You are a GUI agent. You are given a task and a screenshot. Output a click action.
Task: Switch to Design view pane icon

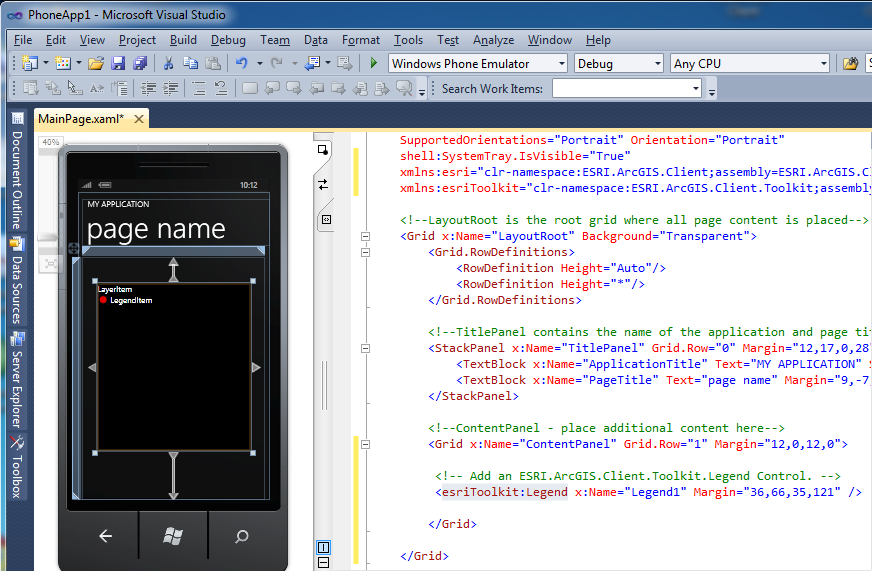(x=323, y=149)
